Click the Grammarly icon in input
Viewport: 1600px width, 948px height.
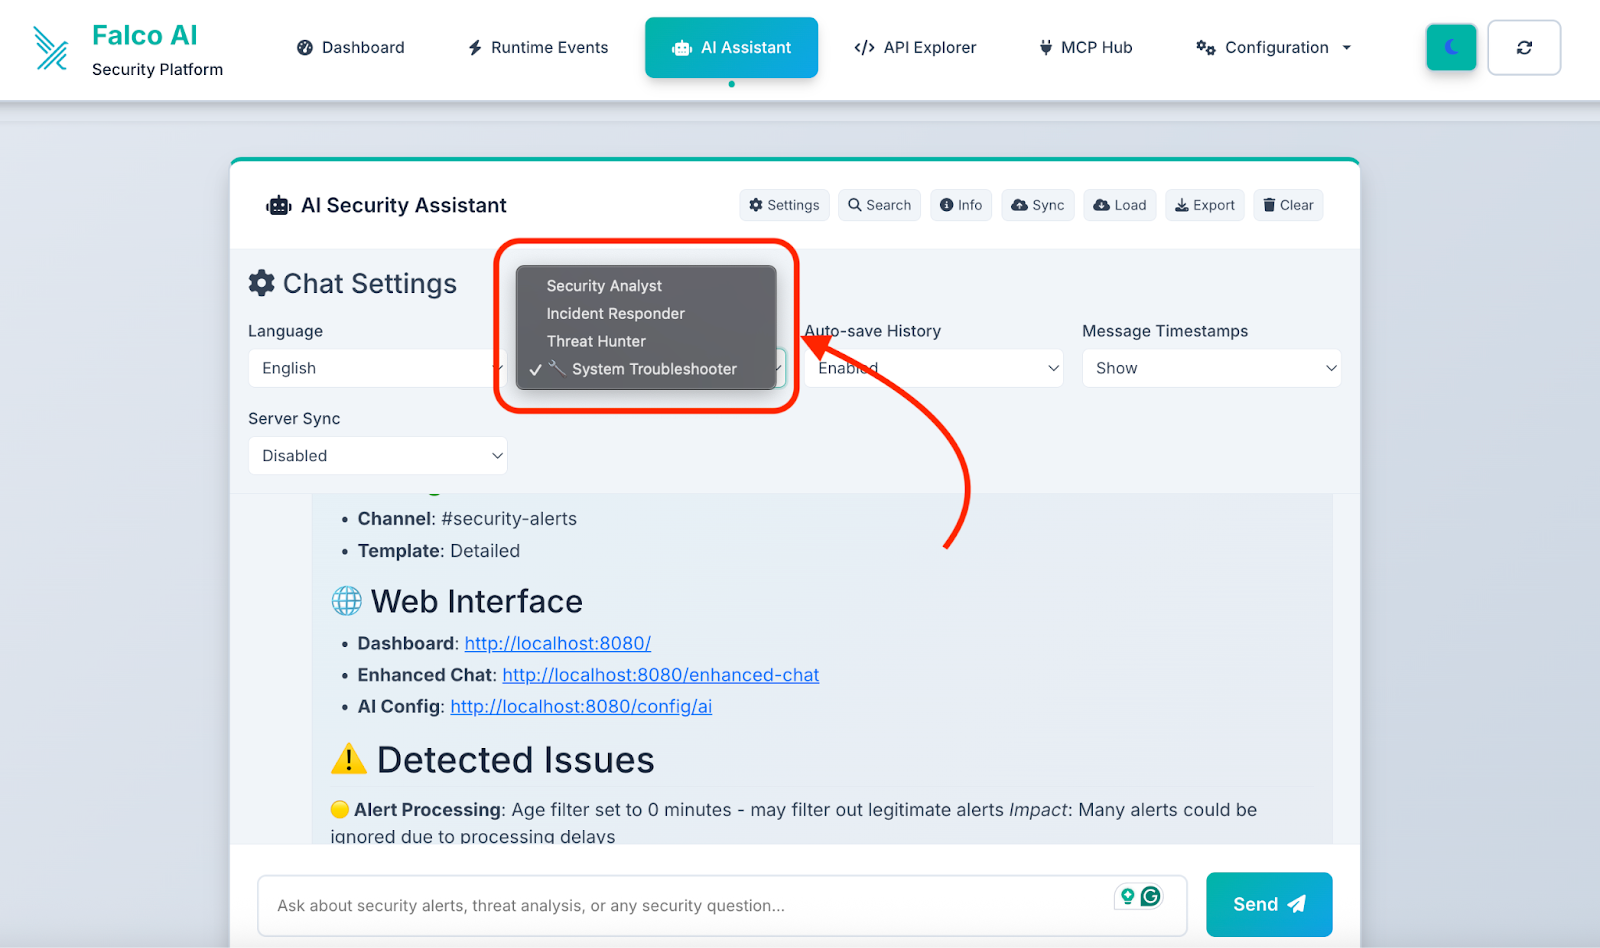coord(1151,896)
